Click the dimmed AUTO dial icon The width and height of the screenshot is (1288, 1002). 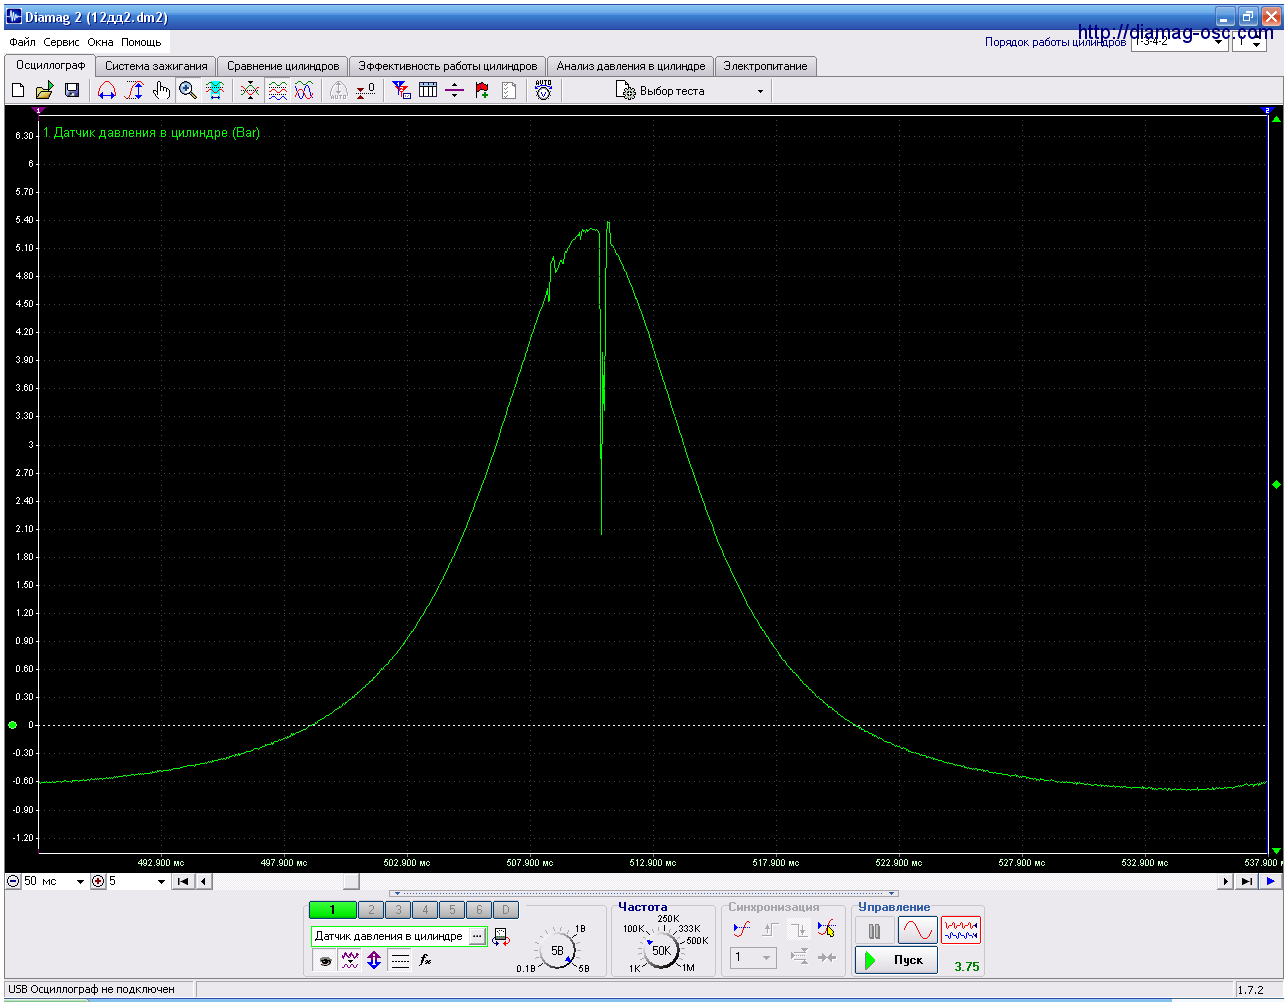pyautogui.click(x=339, y=91)
